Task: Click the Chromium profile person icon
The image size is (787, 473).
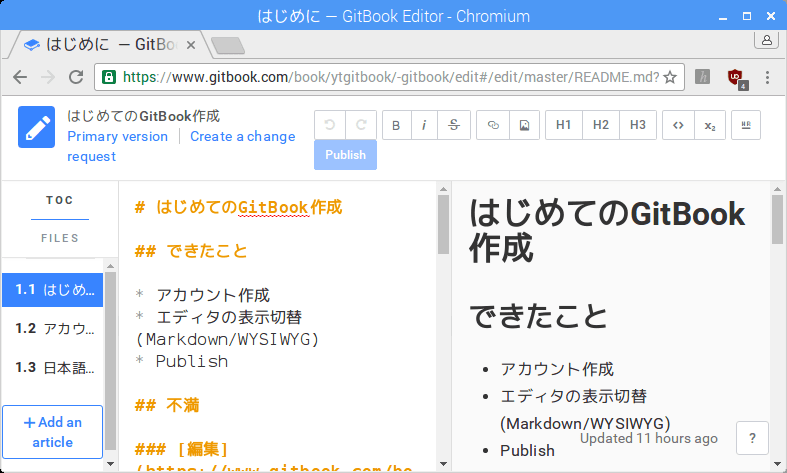Action: tap(766, 40)
